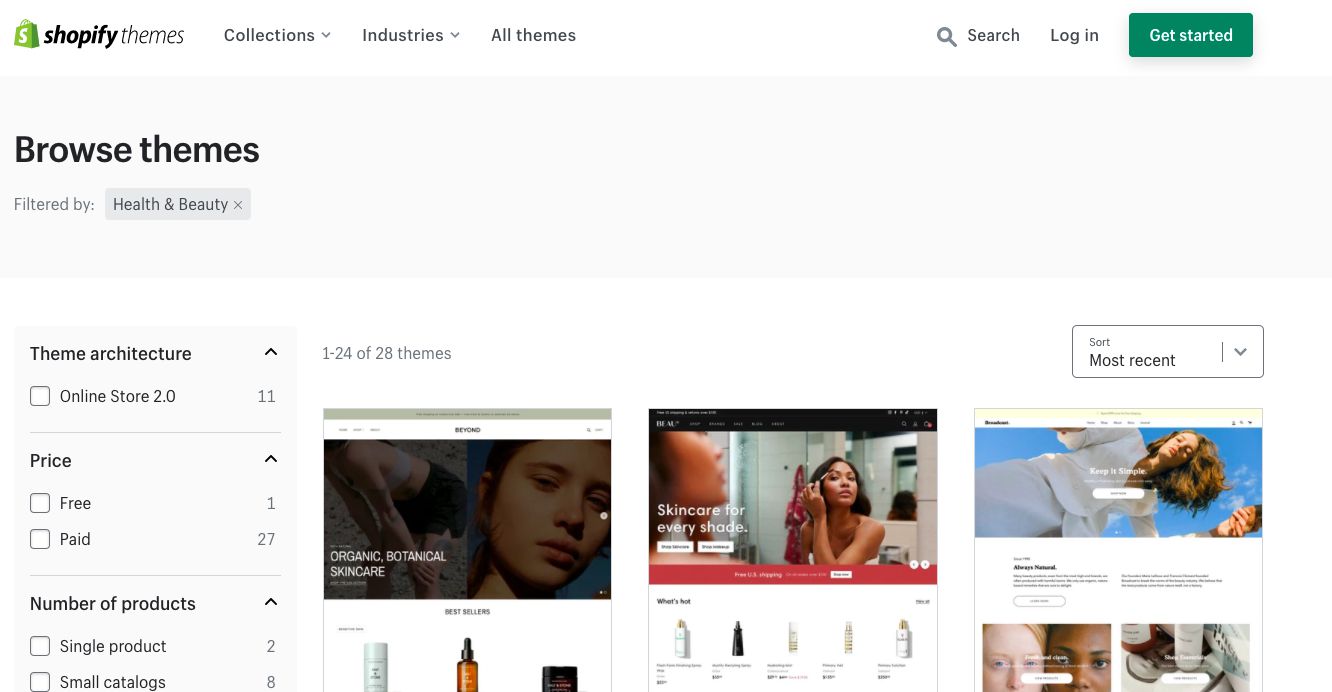Open the Beau skincare theme thumbnail
Viewport: 1332px width, 692px height.
pyautogui.click(x=792, y=550)
